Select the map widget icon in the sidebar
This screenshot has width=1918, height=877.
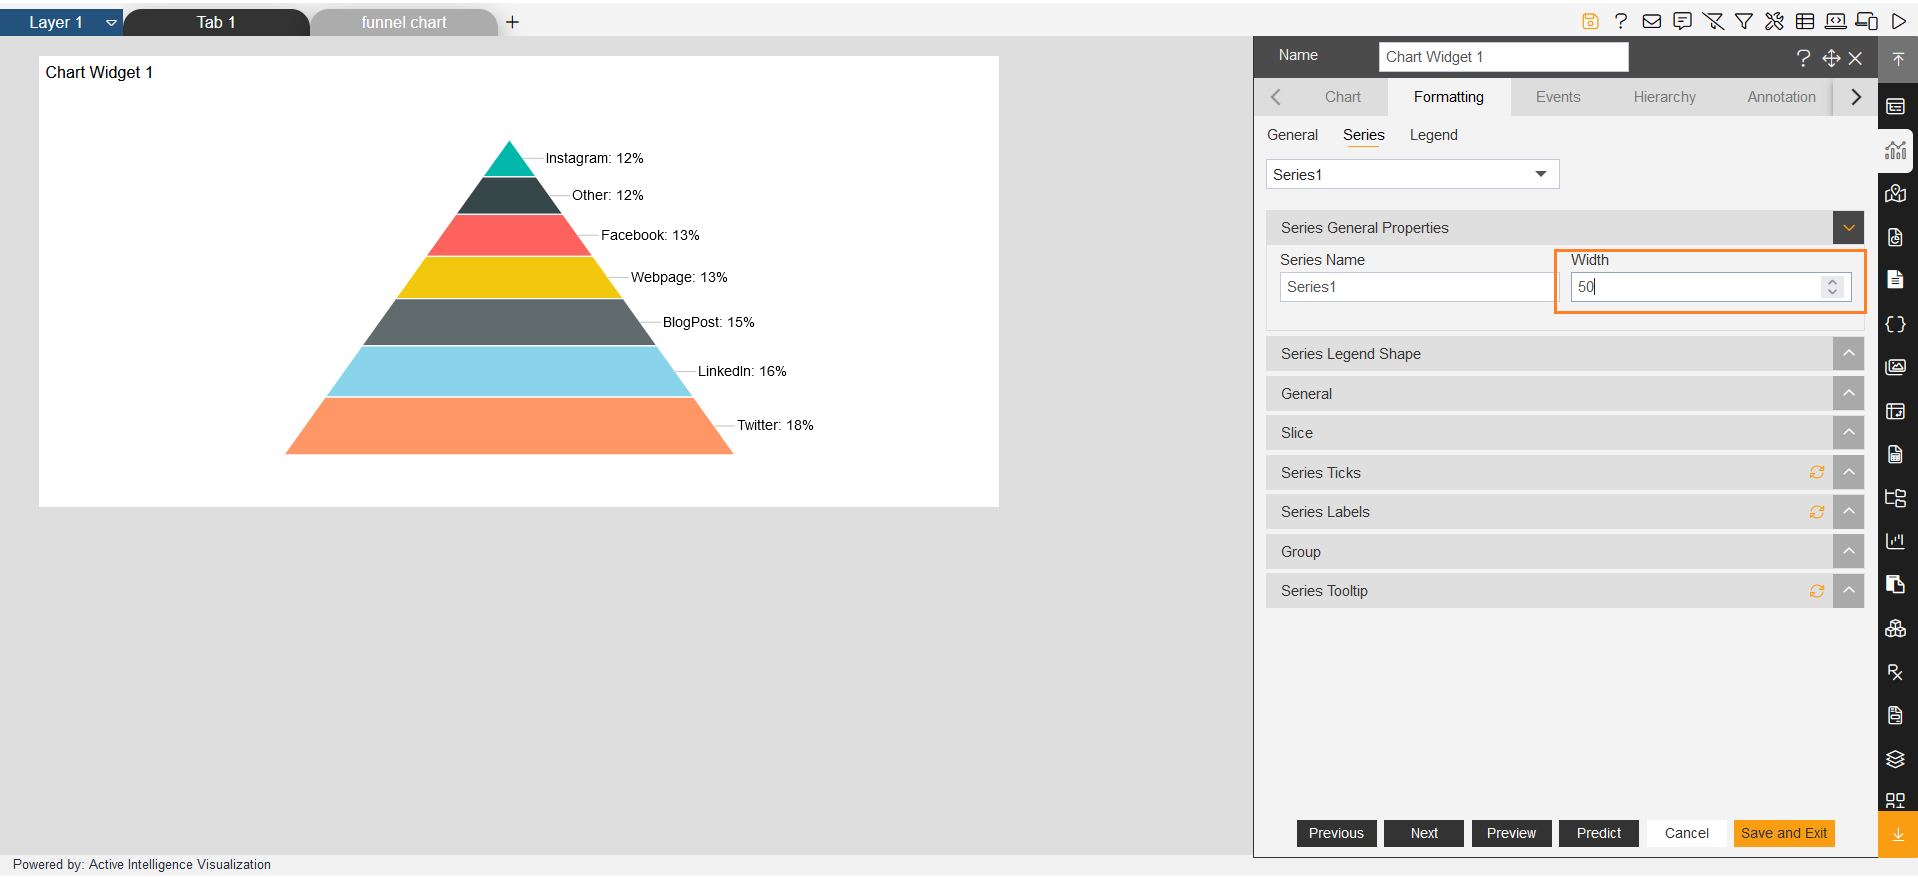click(x=1896, y=193)
